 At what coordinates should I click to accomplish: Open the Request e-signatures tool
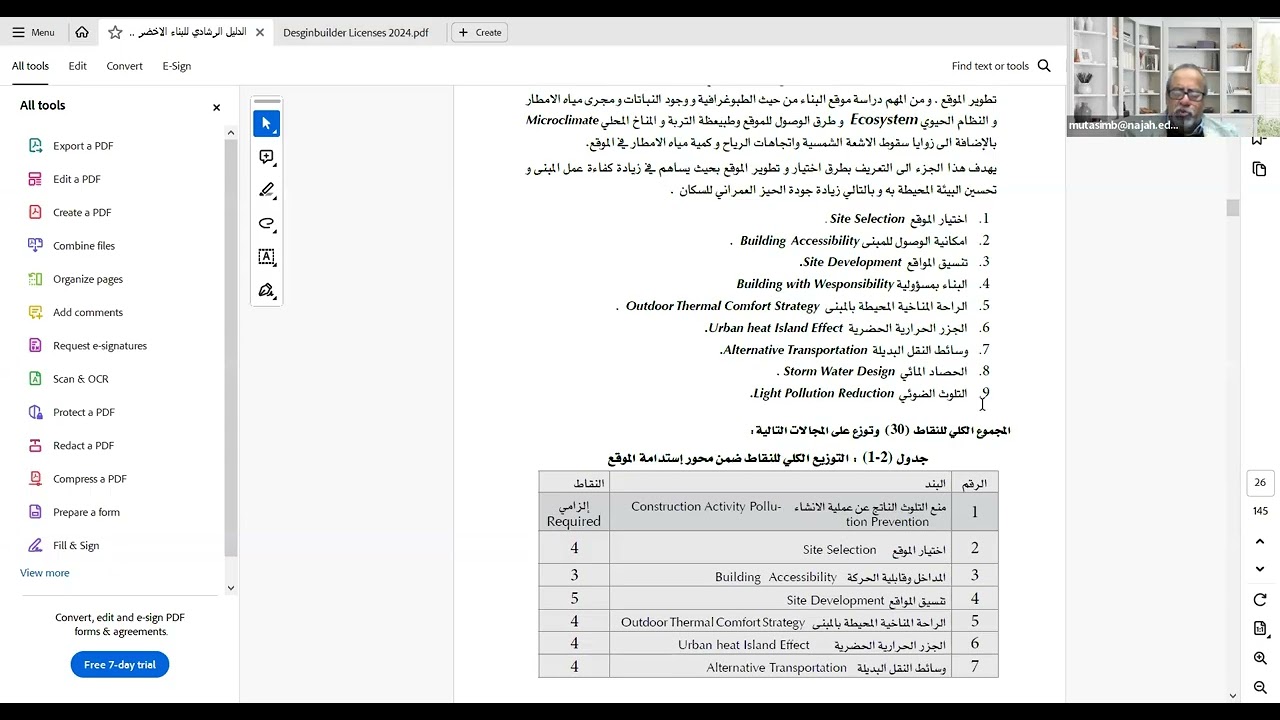click(100, 346)
